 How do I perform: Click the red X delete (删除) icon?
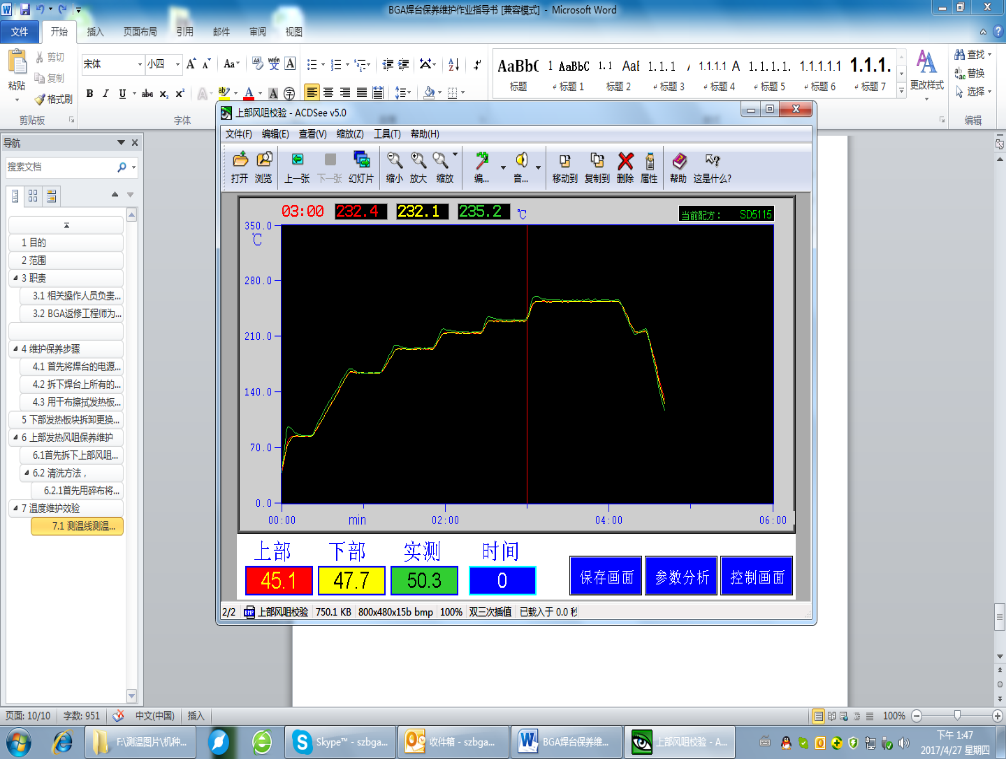point(625,160)
